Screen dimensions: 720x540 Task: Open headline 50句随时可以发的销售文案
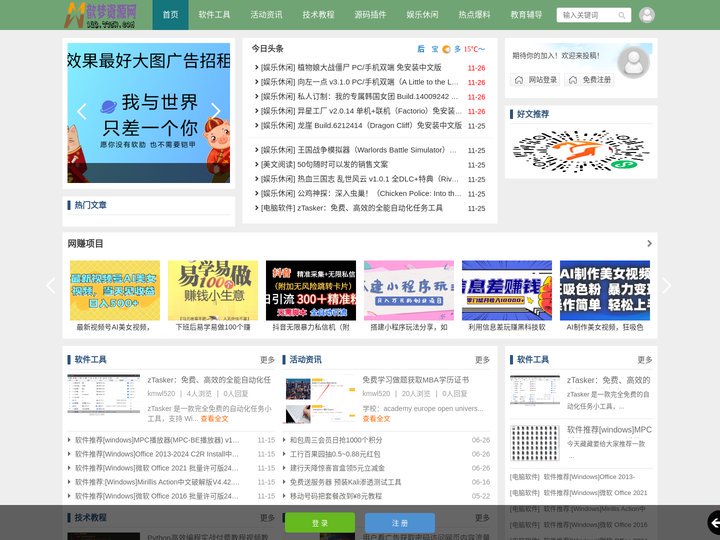324,164
